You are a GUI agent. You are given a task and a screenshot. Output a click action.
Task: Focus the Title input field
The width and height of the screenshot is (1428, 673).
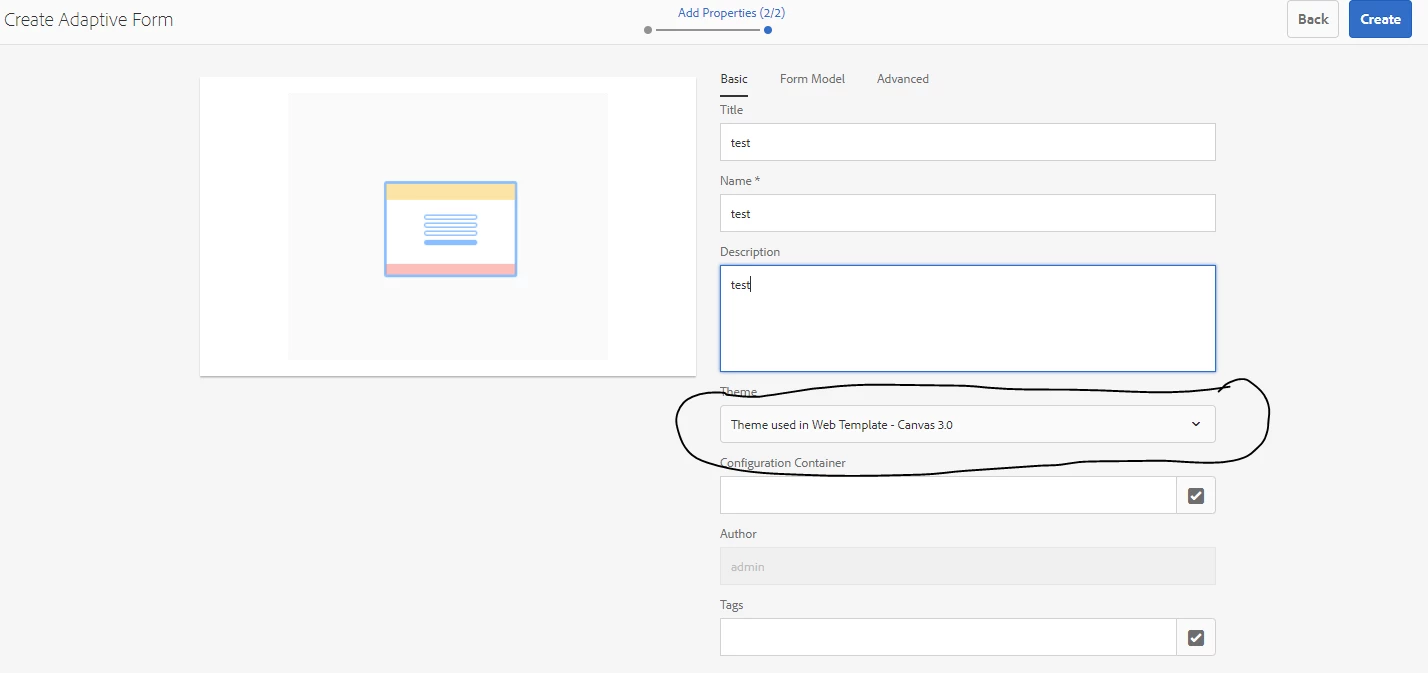[968, 142]
